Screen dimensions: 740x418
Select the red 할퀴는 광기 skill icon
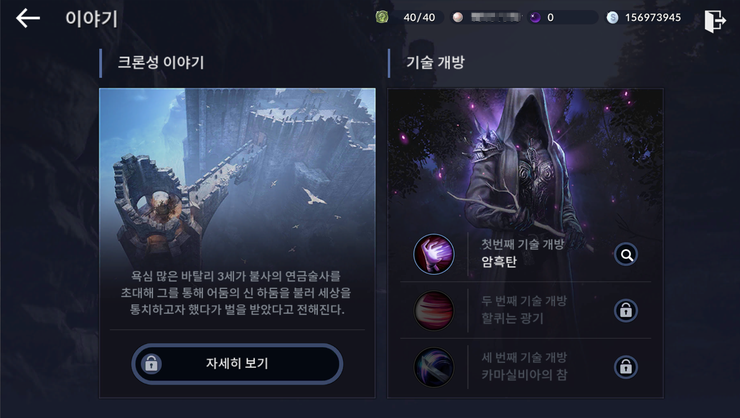click(434, 310)
